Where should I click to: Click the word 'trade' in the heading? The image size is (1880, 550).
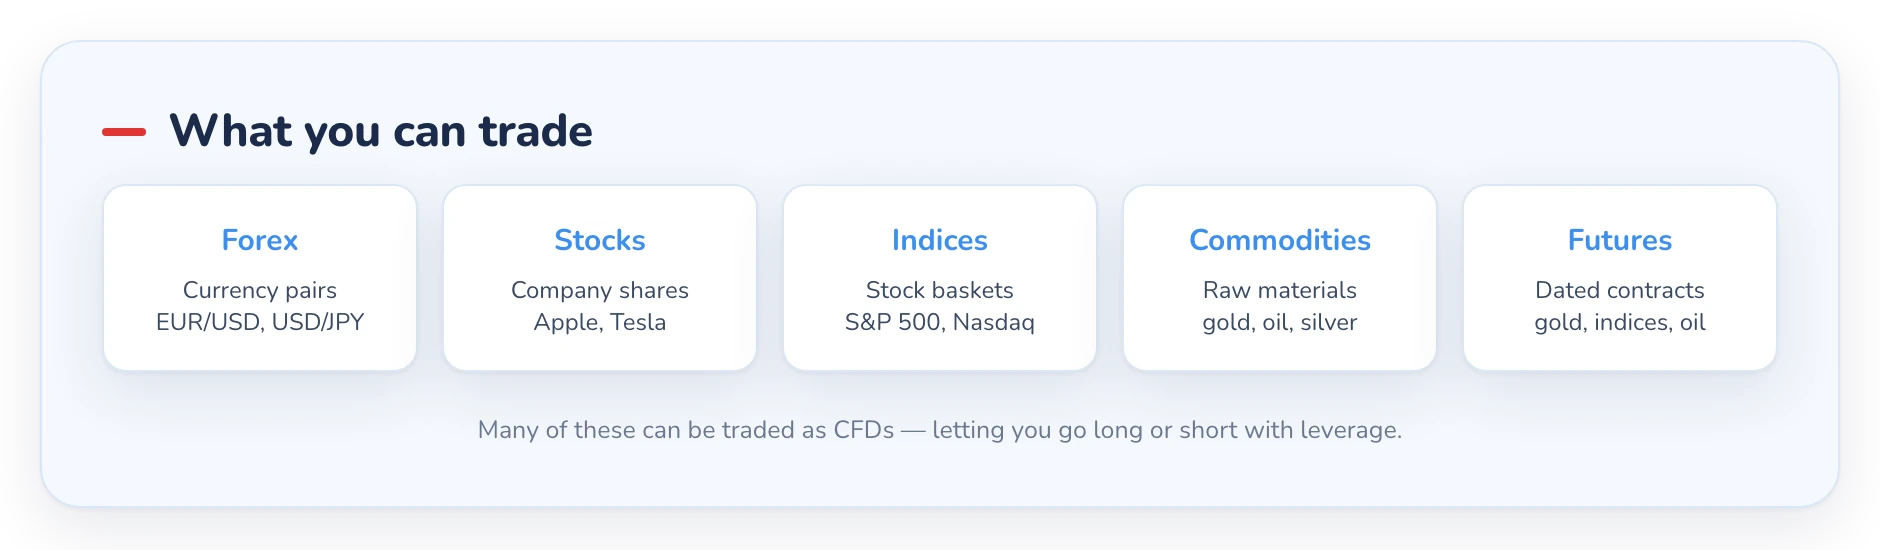(x=536, y=131)
